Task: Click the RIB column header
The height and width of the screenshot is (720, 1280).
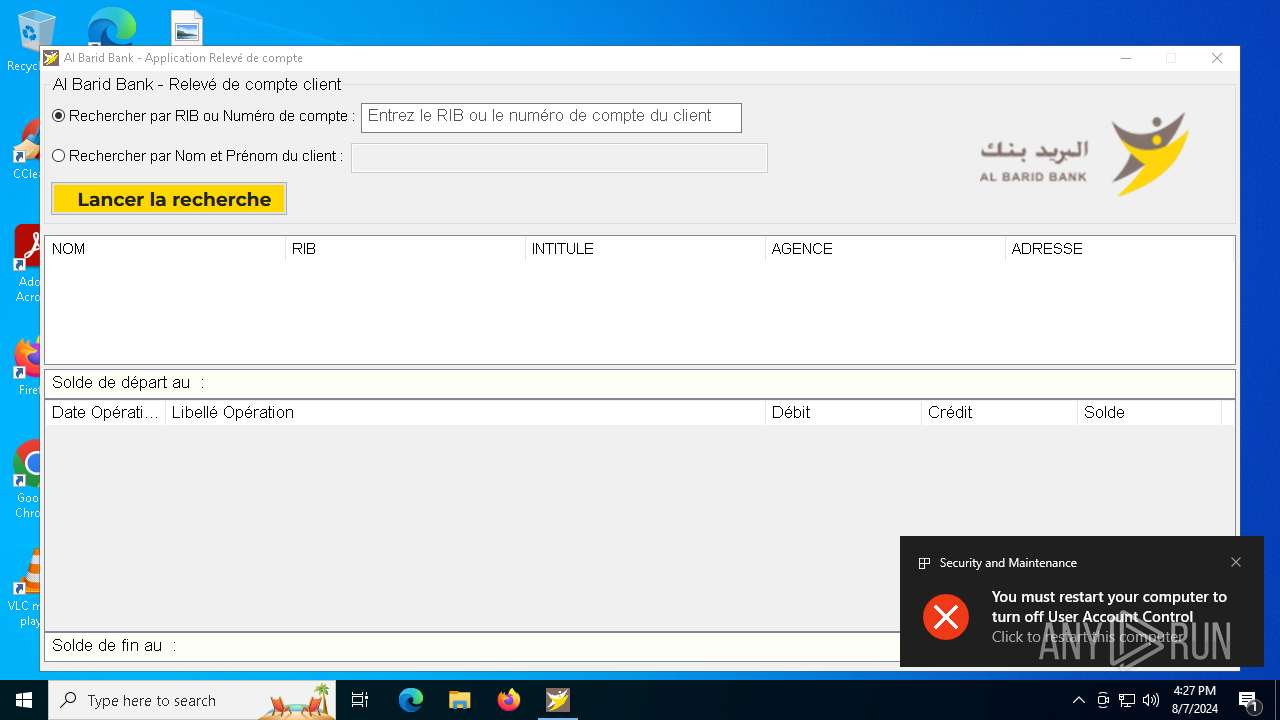Action: pos(405,249)
